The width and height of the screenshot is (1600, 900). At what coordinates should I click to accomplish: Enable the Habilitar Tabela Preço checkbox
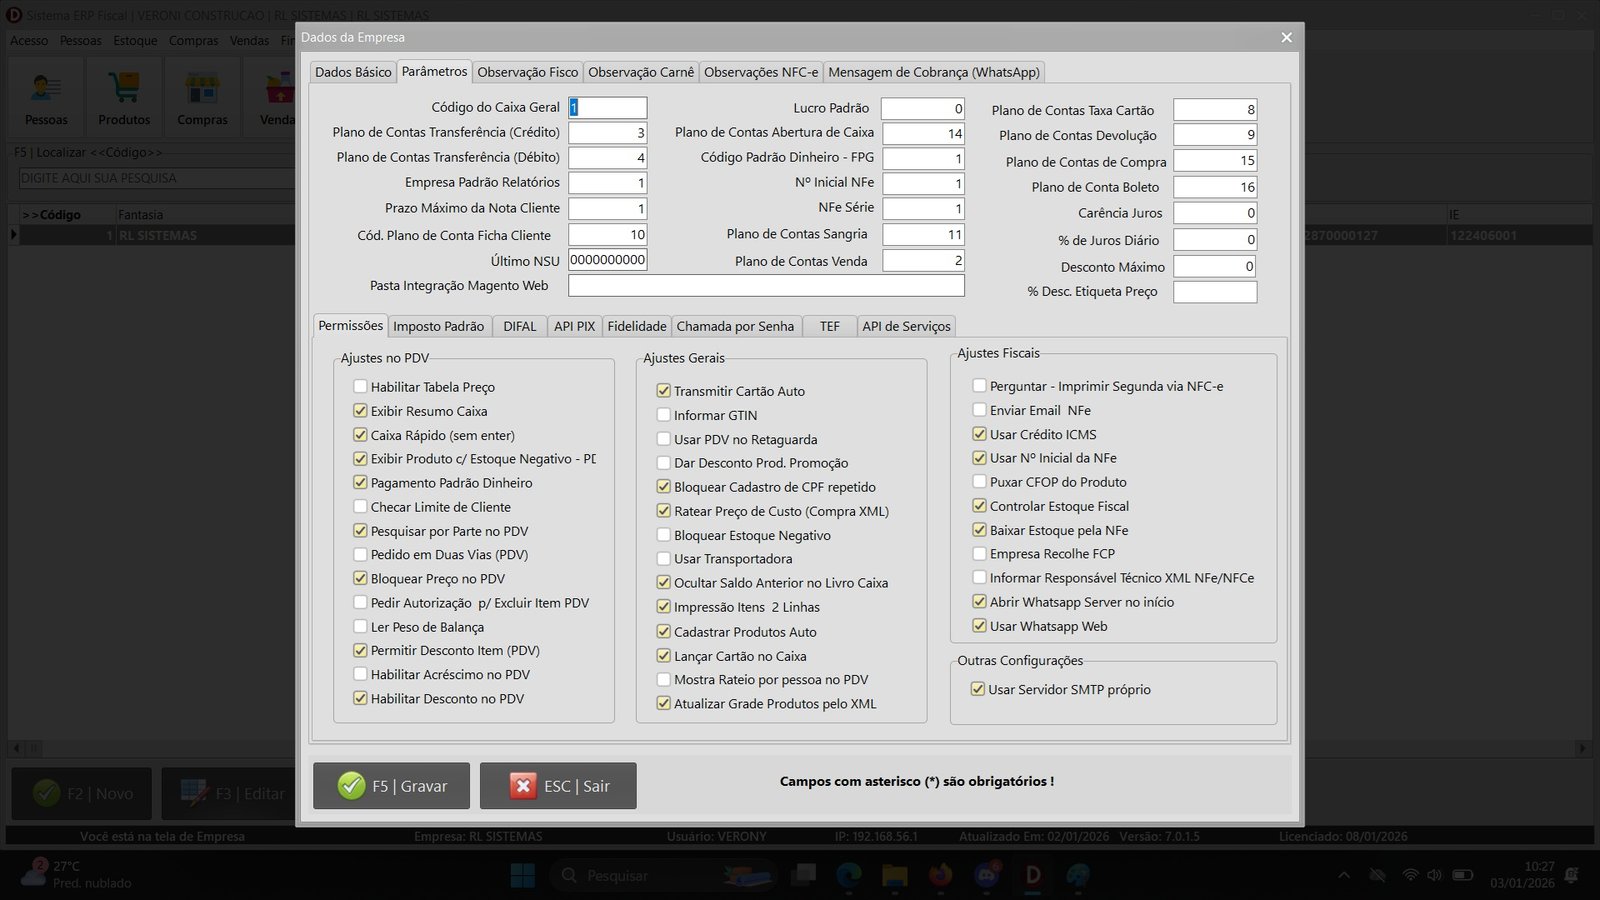pyautogui.click(x=360, y=387)
